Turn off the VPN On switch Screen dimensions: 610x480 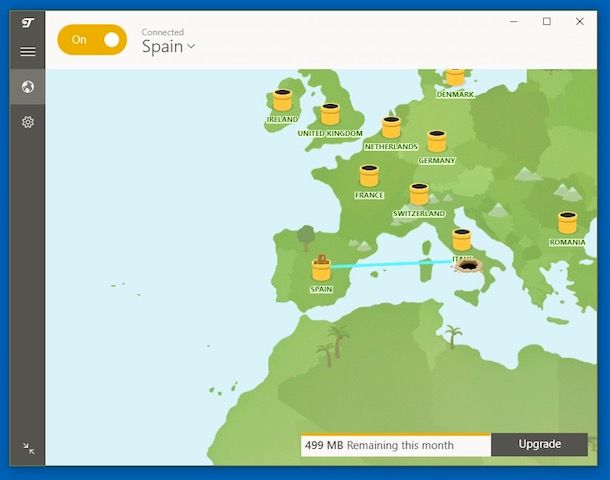(x=92, y=40)
